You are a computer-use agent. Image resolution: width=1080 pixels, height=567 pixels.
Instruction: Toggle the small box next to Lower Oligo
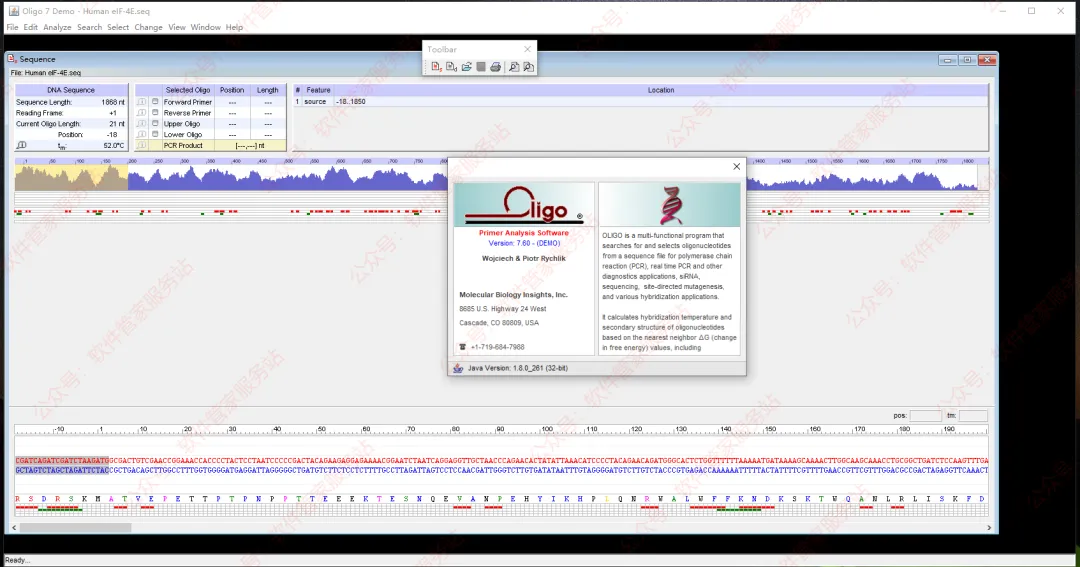coord(156,134)
